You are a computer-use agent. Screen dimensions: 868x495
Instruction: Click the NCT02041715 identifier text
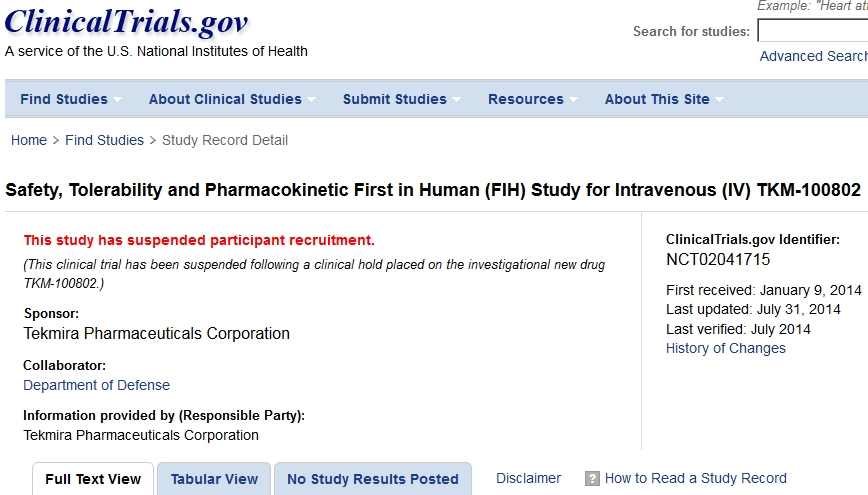coord(718,260)
